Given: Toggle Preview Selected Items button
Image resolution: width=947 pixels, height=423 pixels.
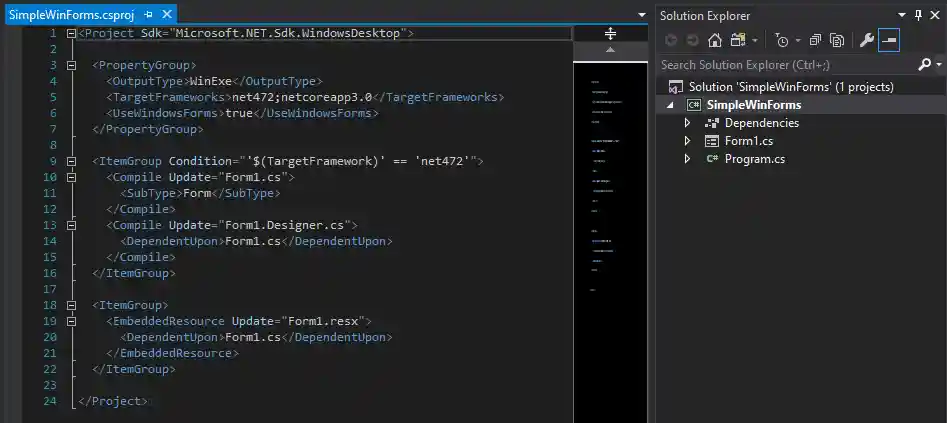Looking at the screenshot, I should tap(889, 41).
